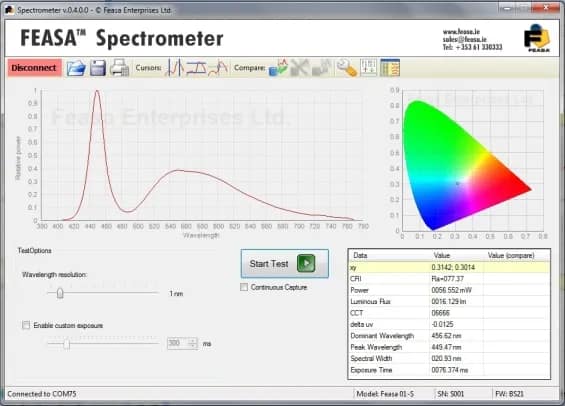Open the calculator-style options icon

pos(369,67)
